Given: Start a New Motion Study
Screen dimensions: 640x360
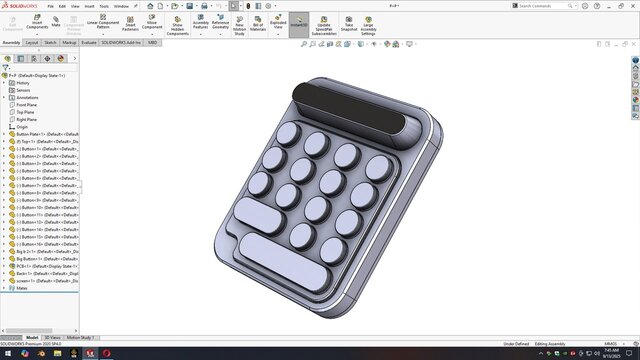Looking at the screenshot, I should (x=240, y=26).
